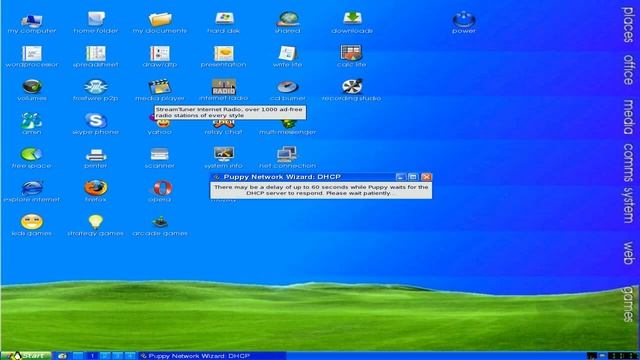Launch the media player icon
This screenshot has height=360, width=640.
[x=160, y=87]
